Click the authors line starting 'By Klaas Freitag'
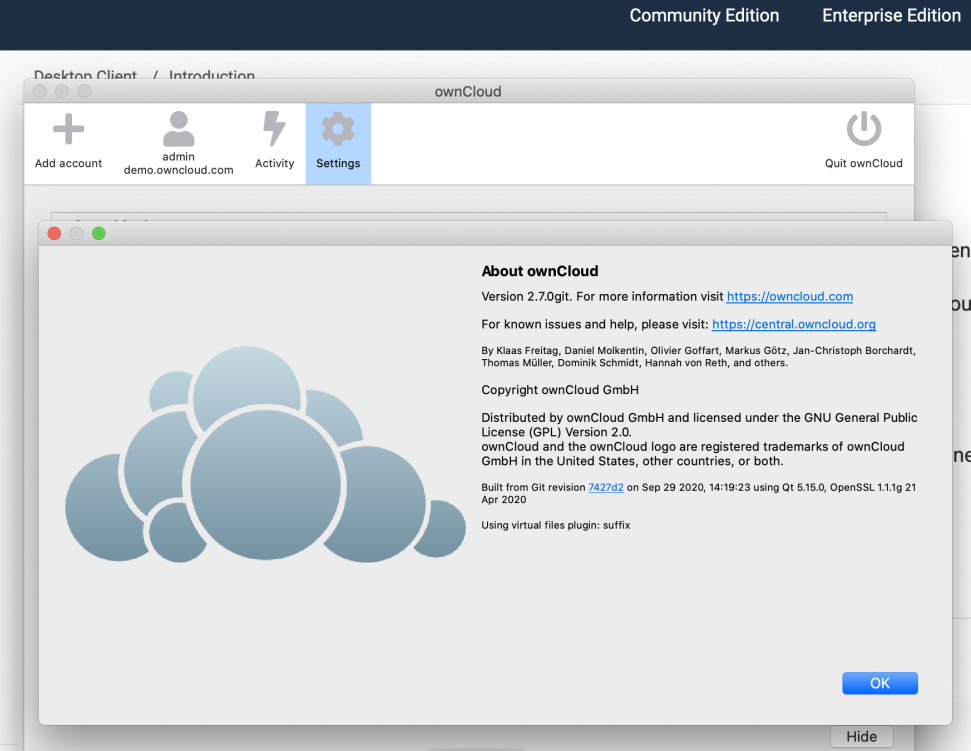This screenshot has height=751, width=971. (699, 357)
